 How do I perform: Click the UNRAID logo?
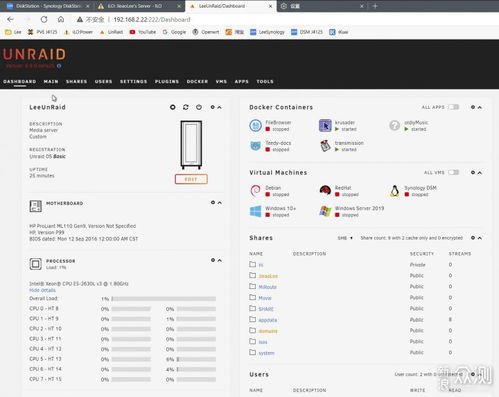click(34, 54)
